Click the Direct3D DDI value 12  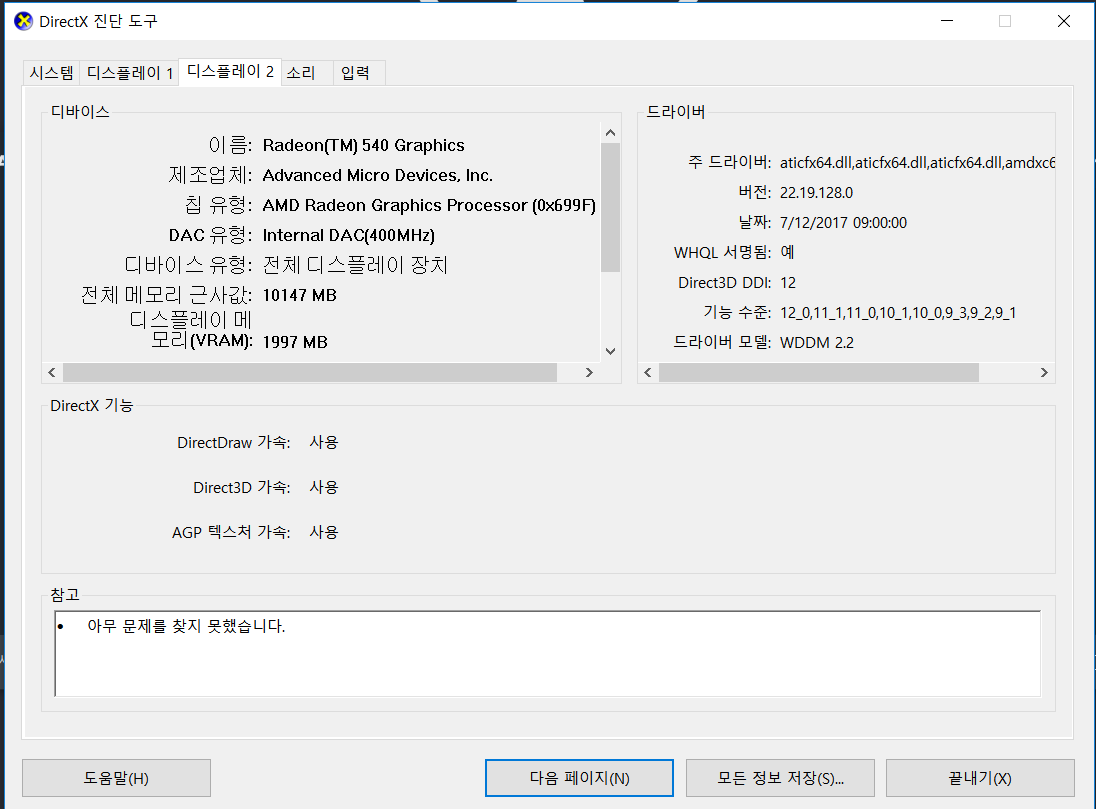(788, 282)
